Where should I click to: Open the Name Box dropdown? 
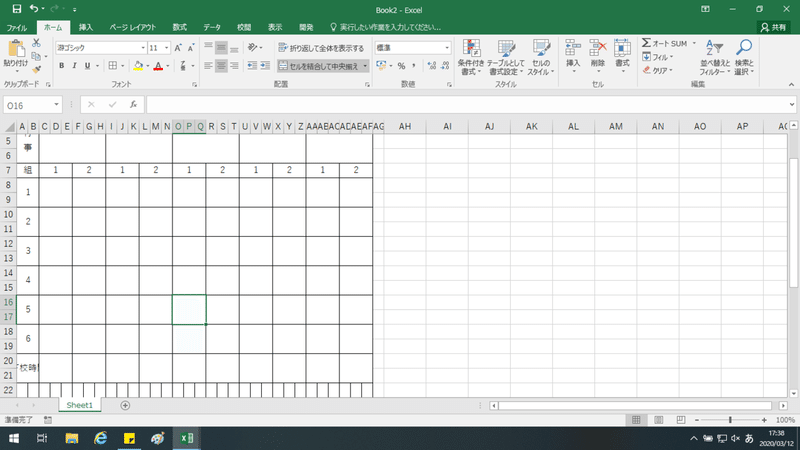[56, 105]
